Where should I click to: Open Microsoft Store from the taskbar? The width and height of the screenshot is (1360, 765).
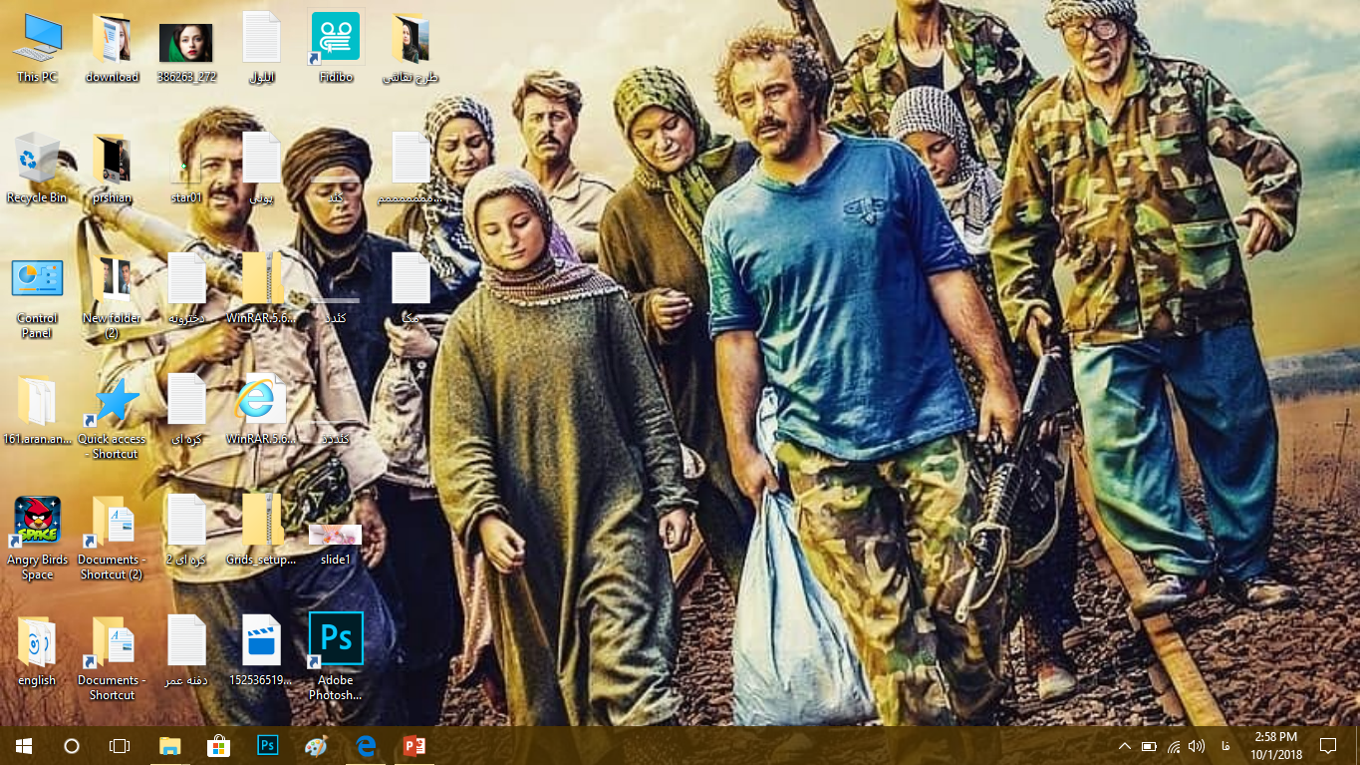tap(219, 746)
